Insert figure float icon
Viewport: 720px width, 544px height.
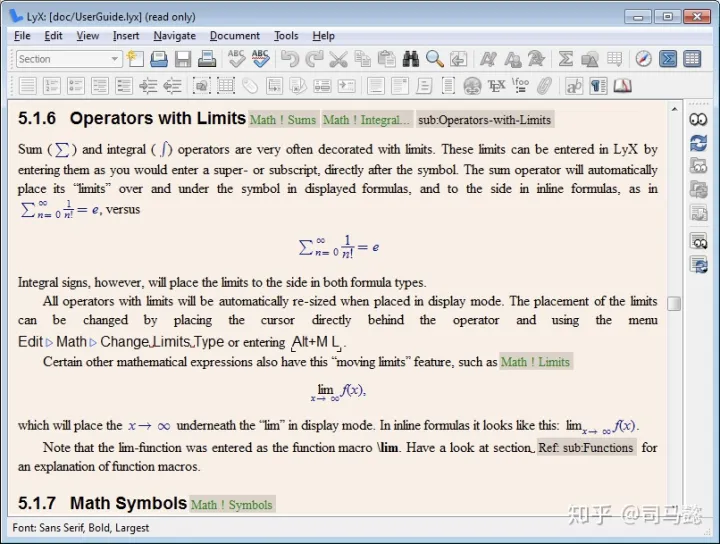[x=202, y=85]
